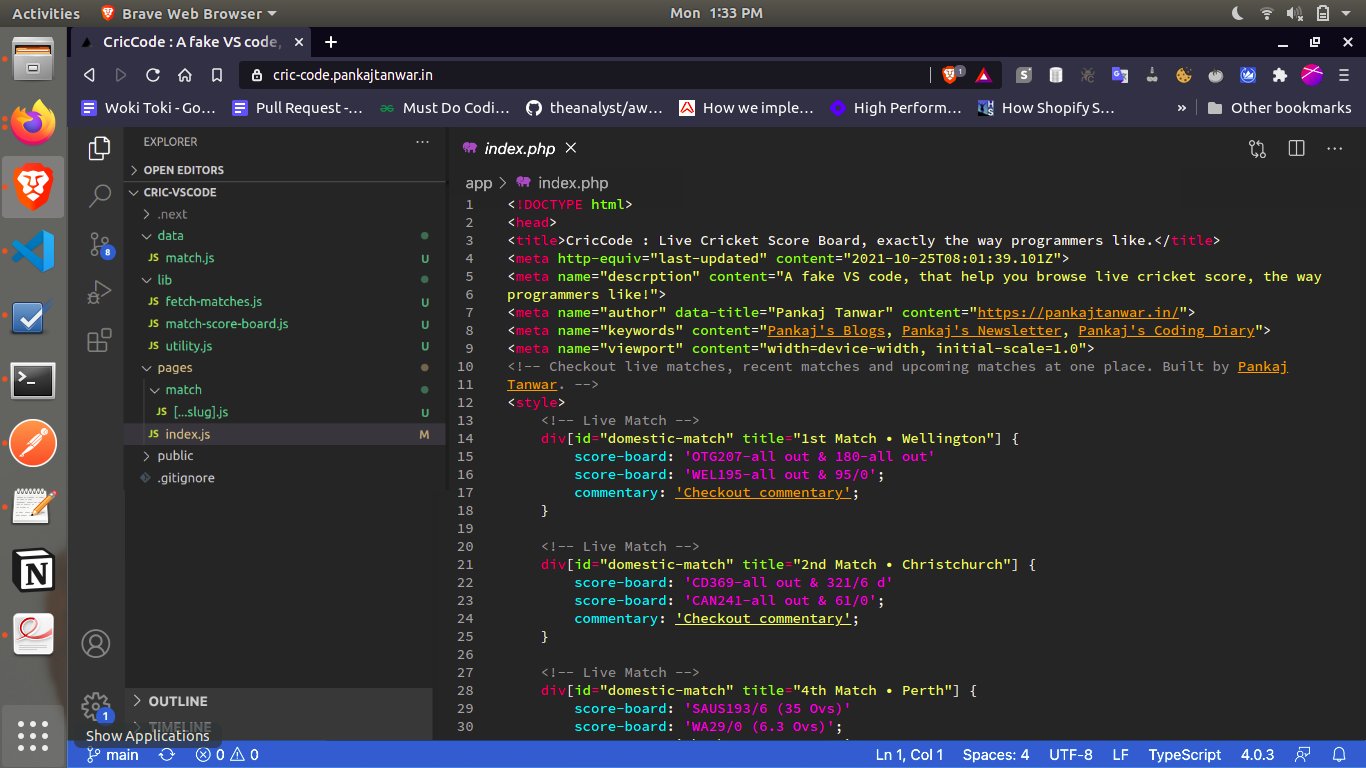Click the Activities menu
Image resolution: width=1366 pixels, height=768 pixels.
(x=45, y=13)
